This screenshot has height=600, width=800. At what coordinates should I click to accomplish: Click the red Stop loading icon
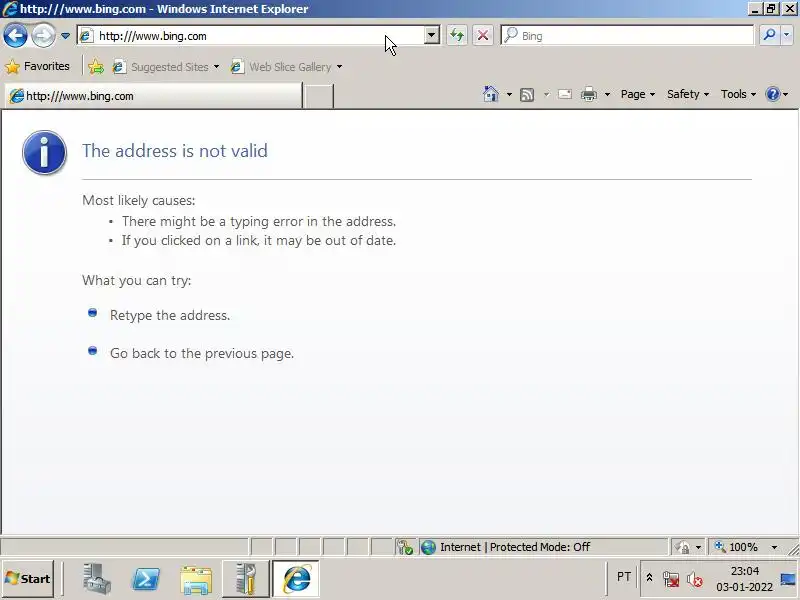click(482, 36)
